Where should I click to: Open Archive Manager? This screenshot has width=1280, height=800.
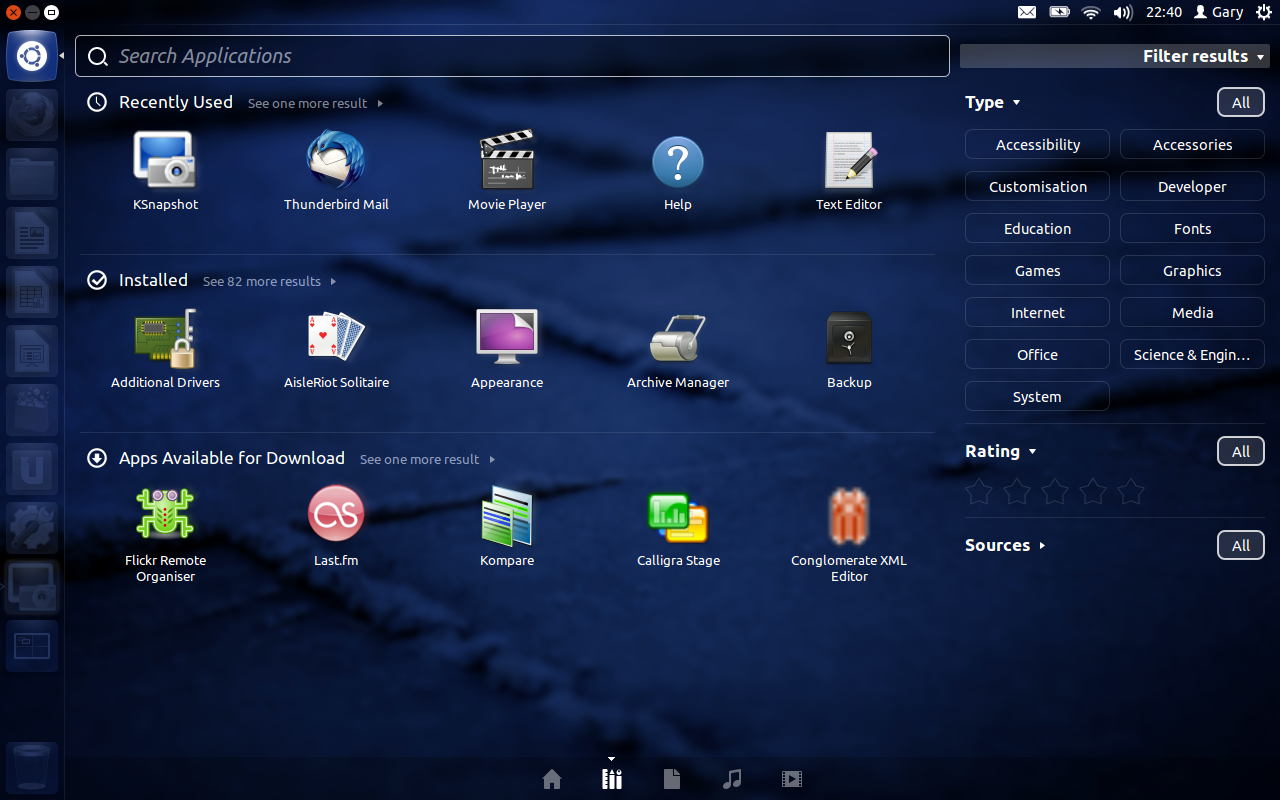point(678,338)
